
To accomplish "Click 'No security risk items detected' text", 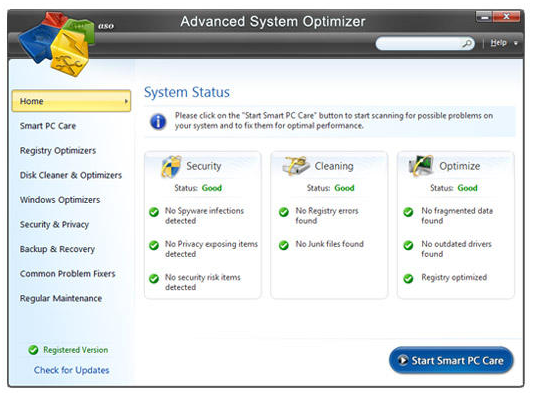I will click(x=203, y=282).
